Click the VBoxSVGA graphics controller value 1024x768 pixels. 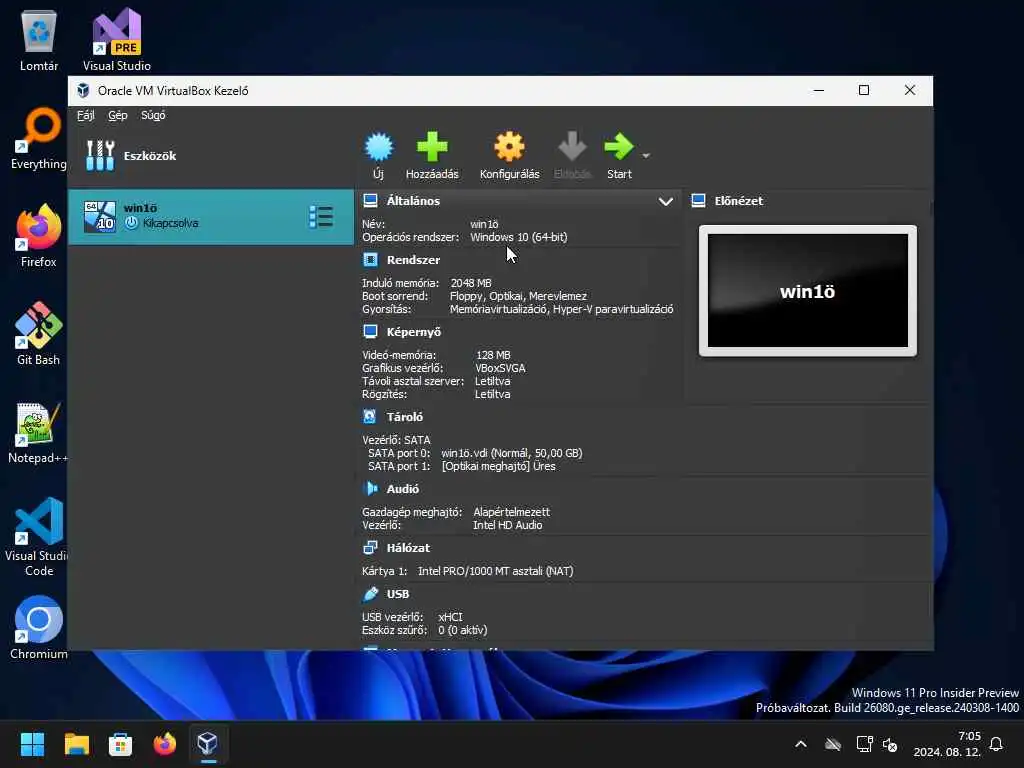[x=500, y=368]
